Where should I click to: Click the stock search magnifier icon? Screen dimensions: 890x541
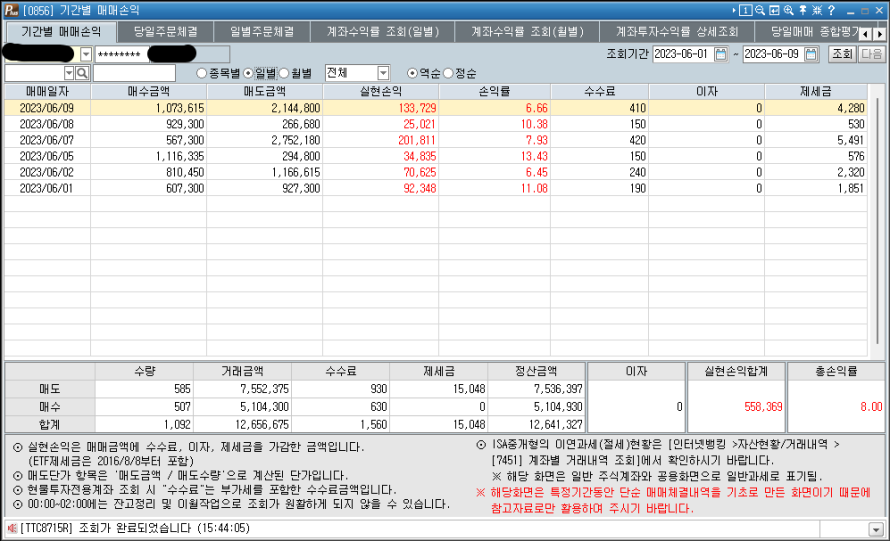[82, 73]
